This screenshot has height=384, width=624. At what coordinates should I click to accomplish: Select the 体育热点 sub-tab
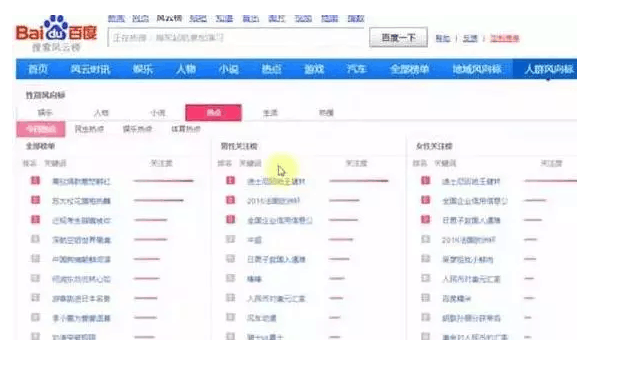(x=186, y=129)
